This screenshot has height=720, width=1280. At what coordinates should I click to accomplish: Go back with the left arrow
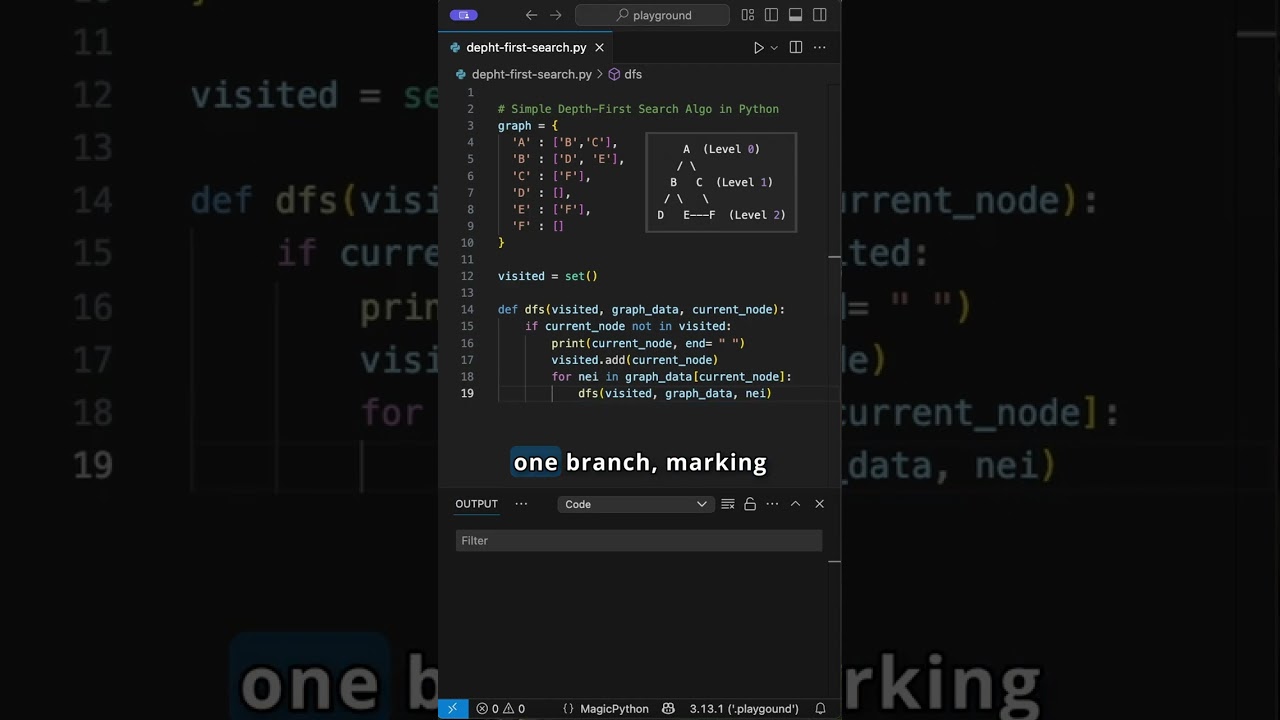(x=532, y=15)
